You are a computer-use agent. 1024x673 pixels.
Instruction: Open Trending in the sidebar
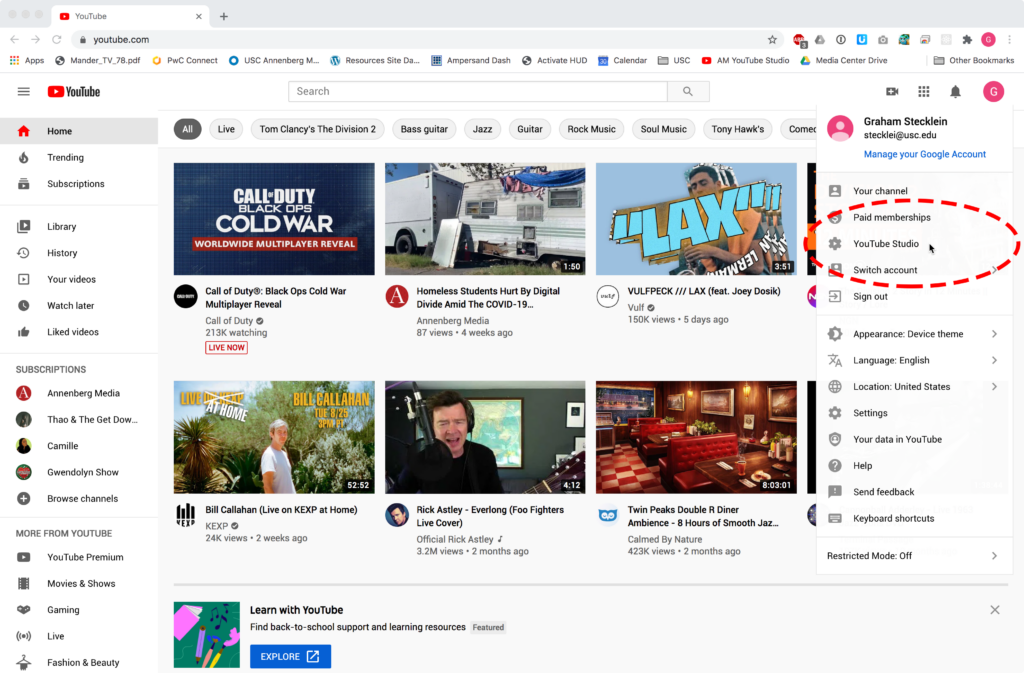tap(65, 158)
